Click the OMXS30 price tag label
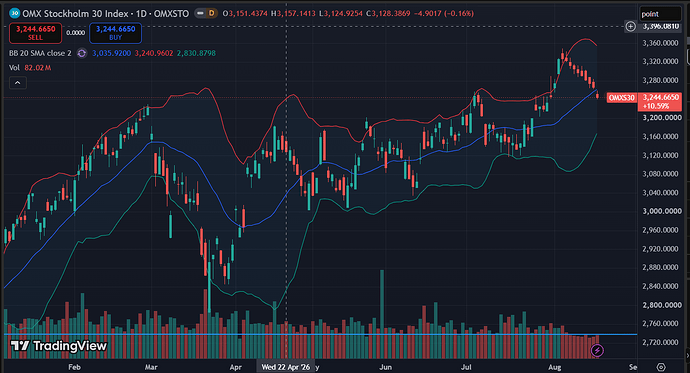The image size is (690, 373). click(x=621, y=98)
